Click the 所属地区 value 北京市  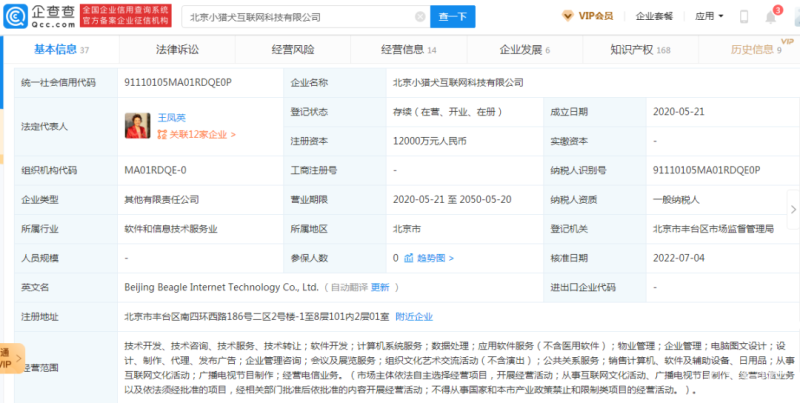click(x=407, y=229)
